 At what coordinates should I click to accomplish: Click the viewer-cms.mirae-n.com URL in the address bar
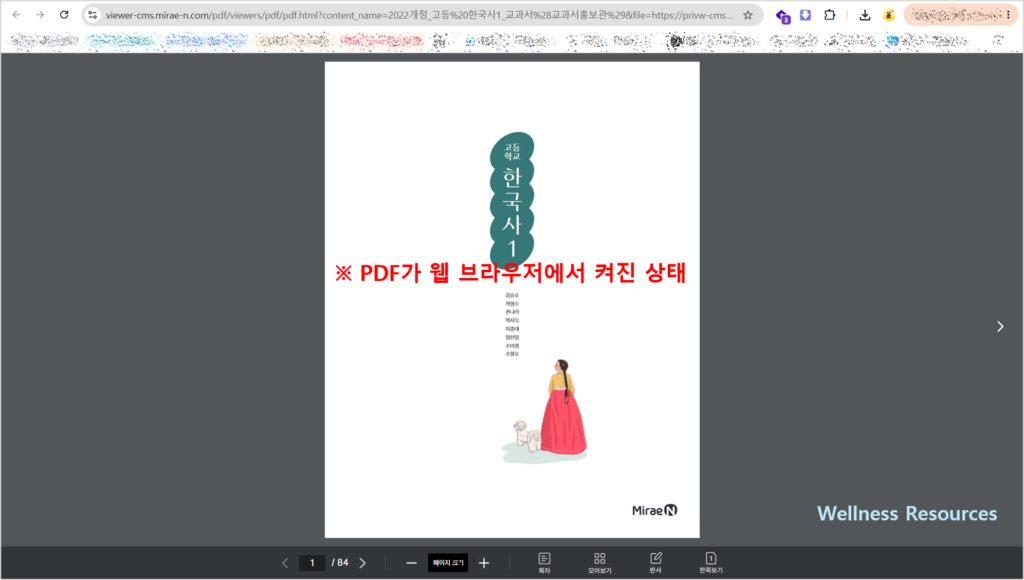point(419,15)
